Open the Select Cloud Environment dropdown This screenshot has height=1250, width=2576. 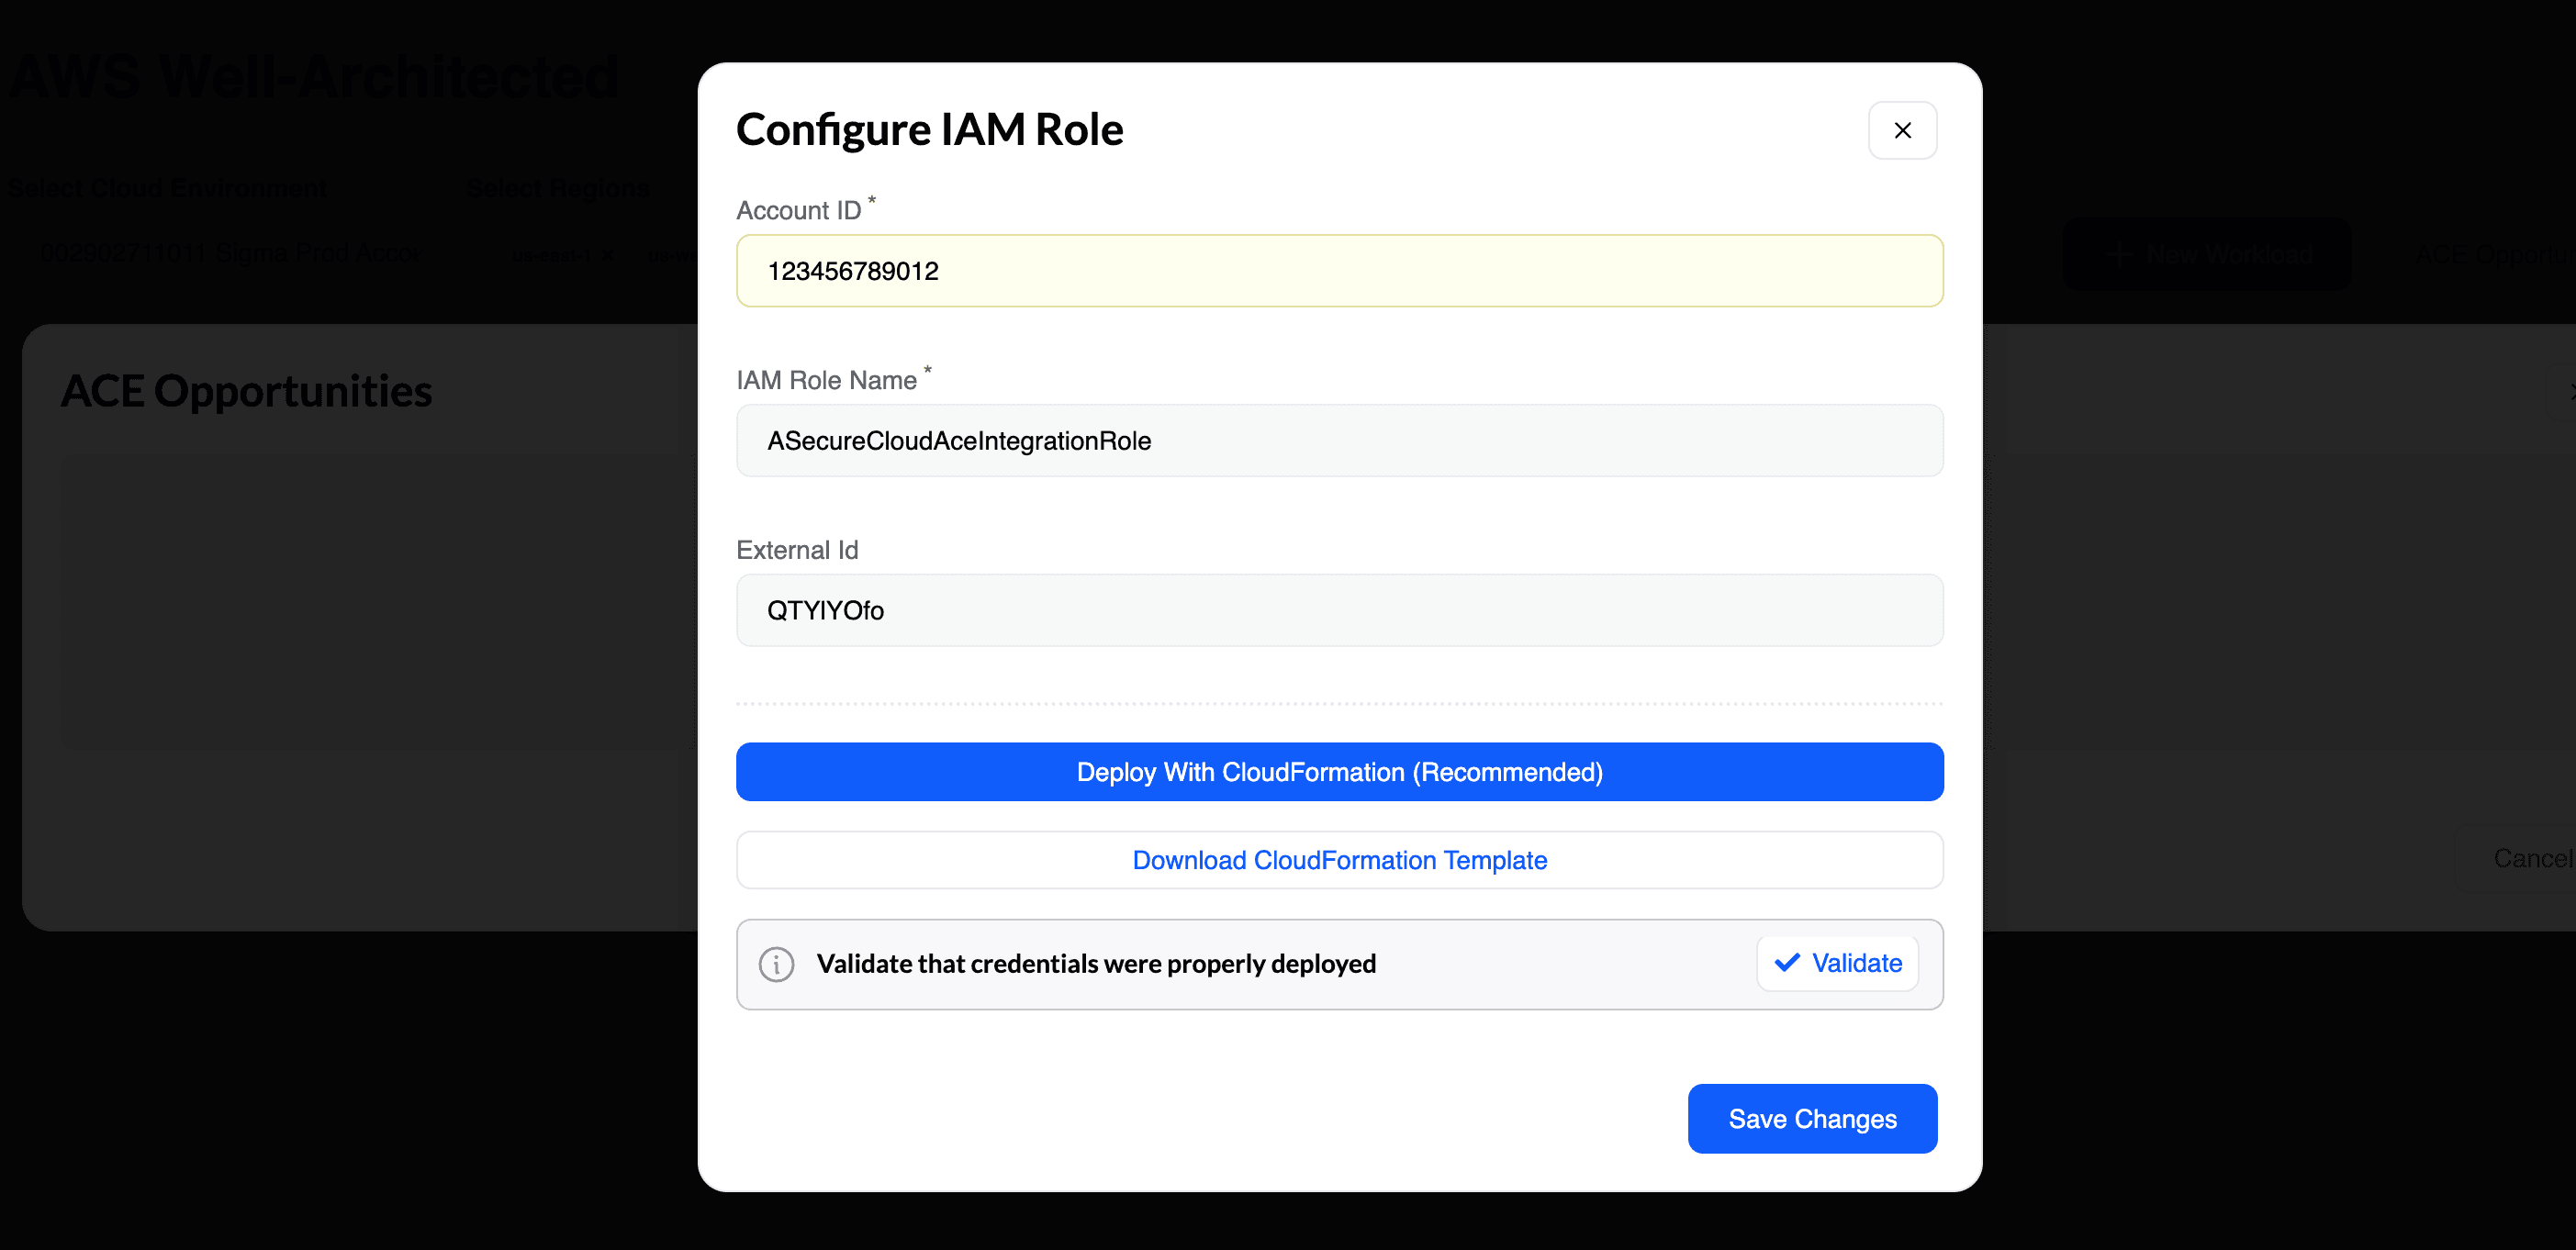coord(230,254)
